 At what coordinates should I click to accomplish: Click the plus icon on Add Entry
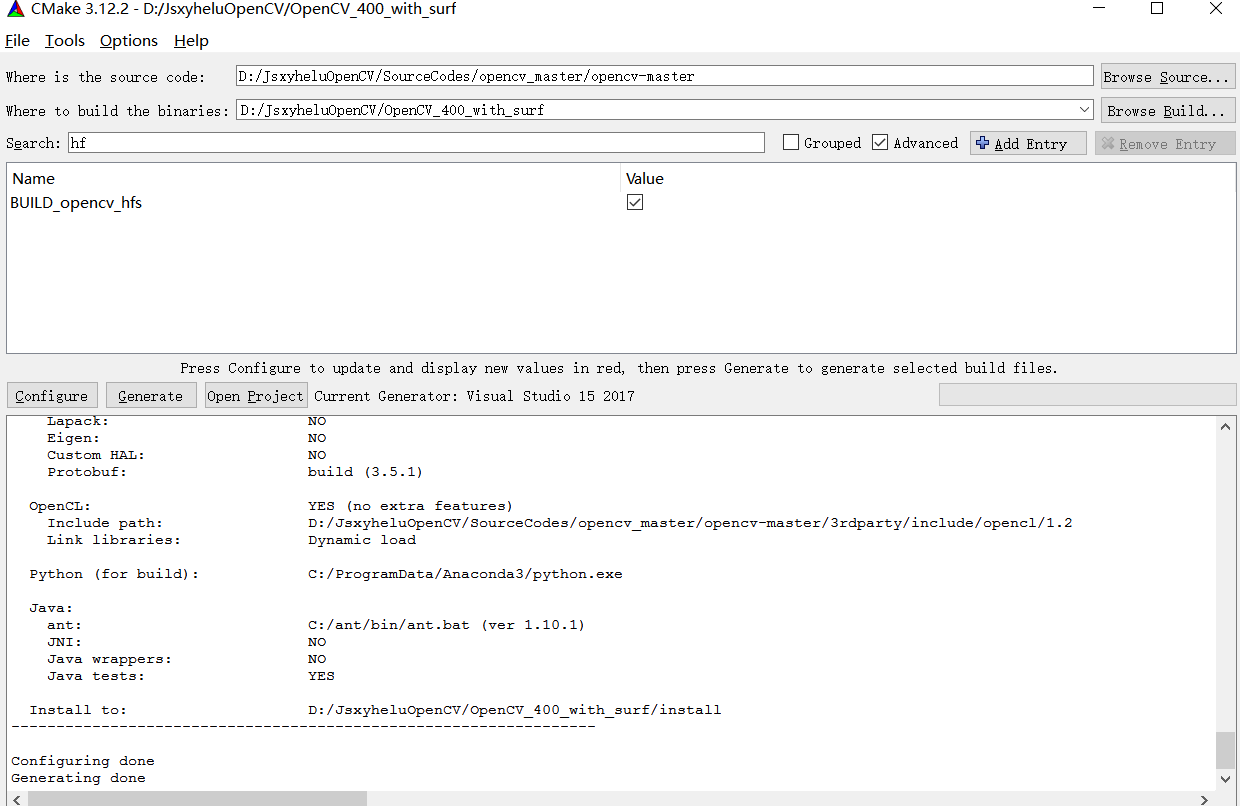982,143
